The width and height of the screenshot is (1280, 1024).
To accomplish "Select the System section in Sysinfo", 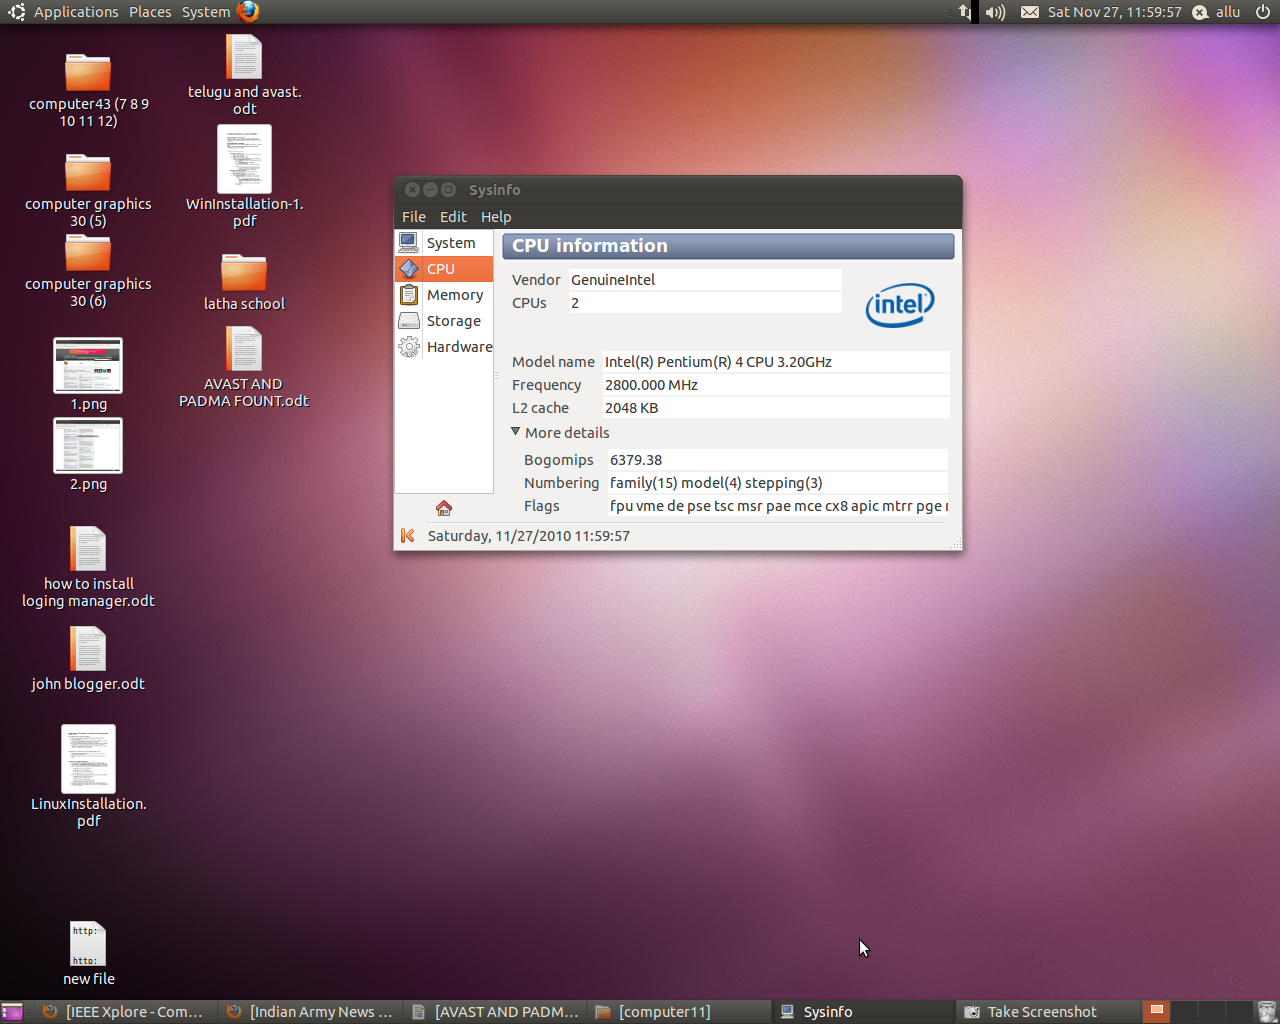I will coord(451,242).
